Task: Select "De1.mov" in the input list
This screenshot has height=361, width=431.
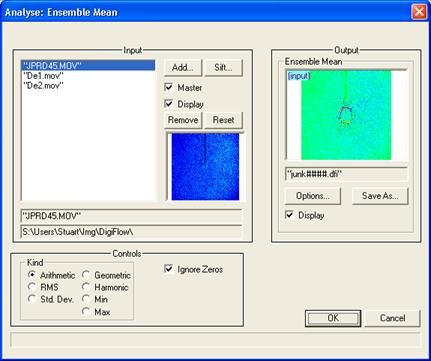Action: (43, 76)
